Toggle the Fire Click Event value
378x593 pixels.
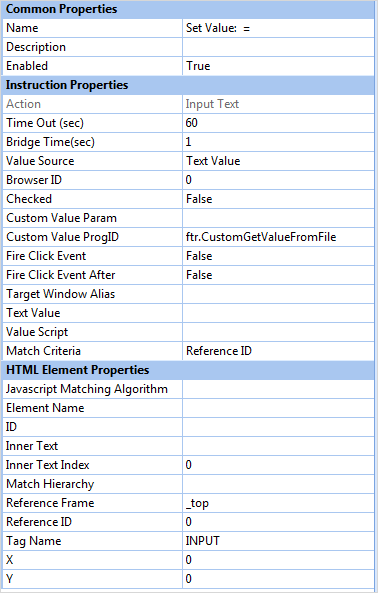(x=279, y=256)
